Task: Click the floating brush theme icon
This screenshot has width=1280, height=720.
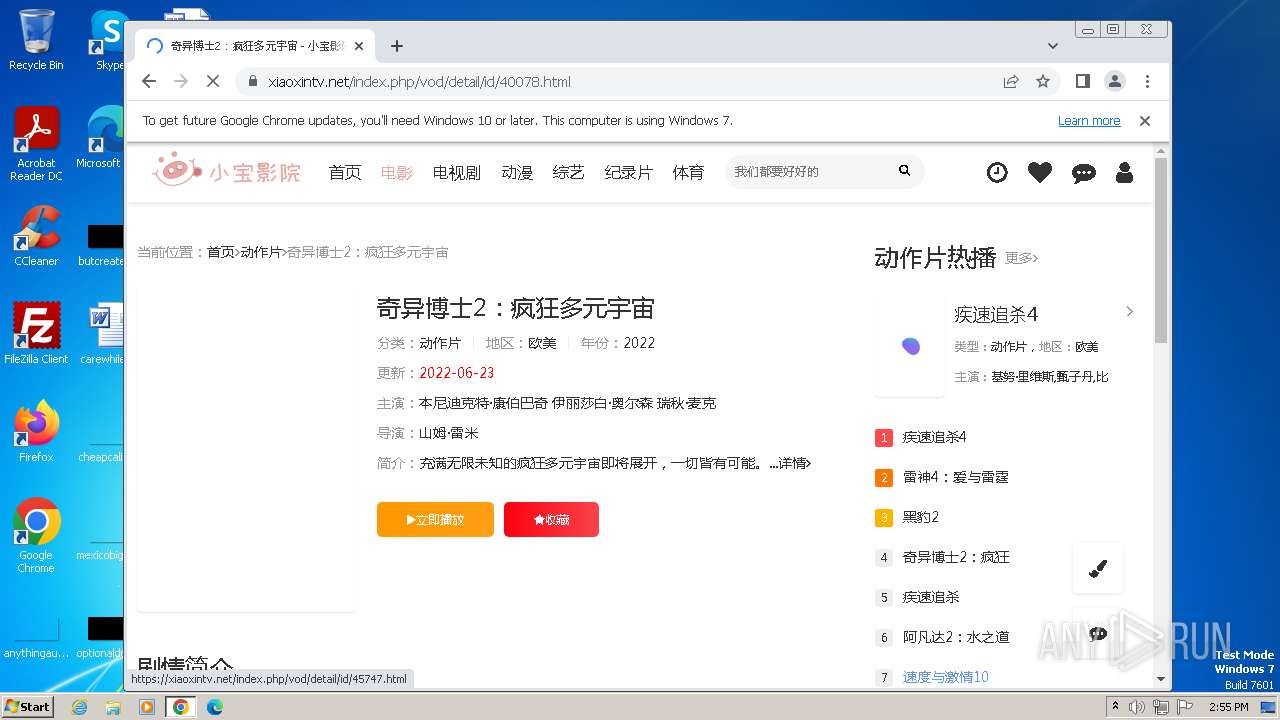Action: click(1098, 568)
